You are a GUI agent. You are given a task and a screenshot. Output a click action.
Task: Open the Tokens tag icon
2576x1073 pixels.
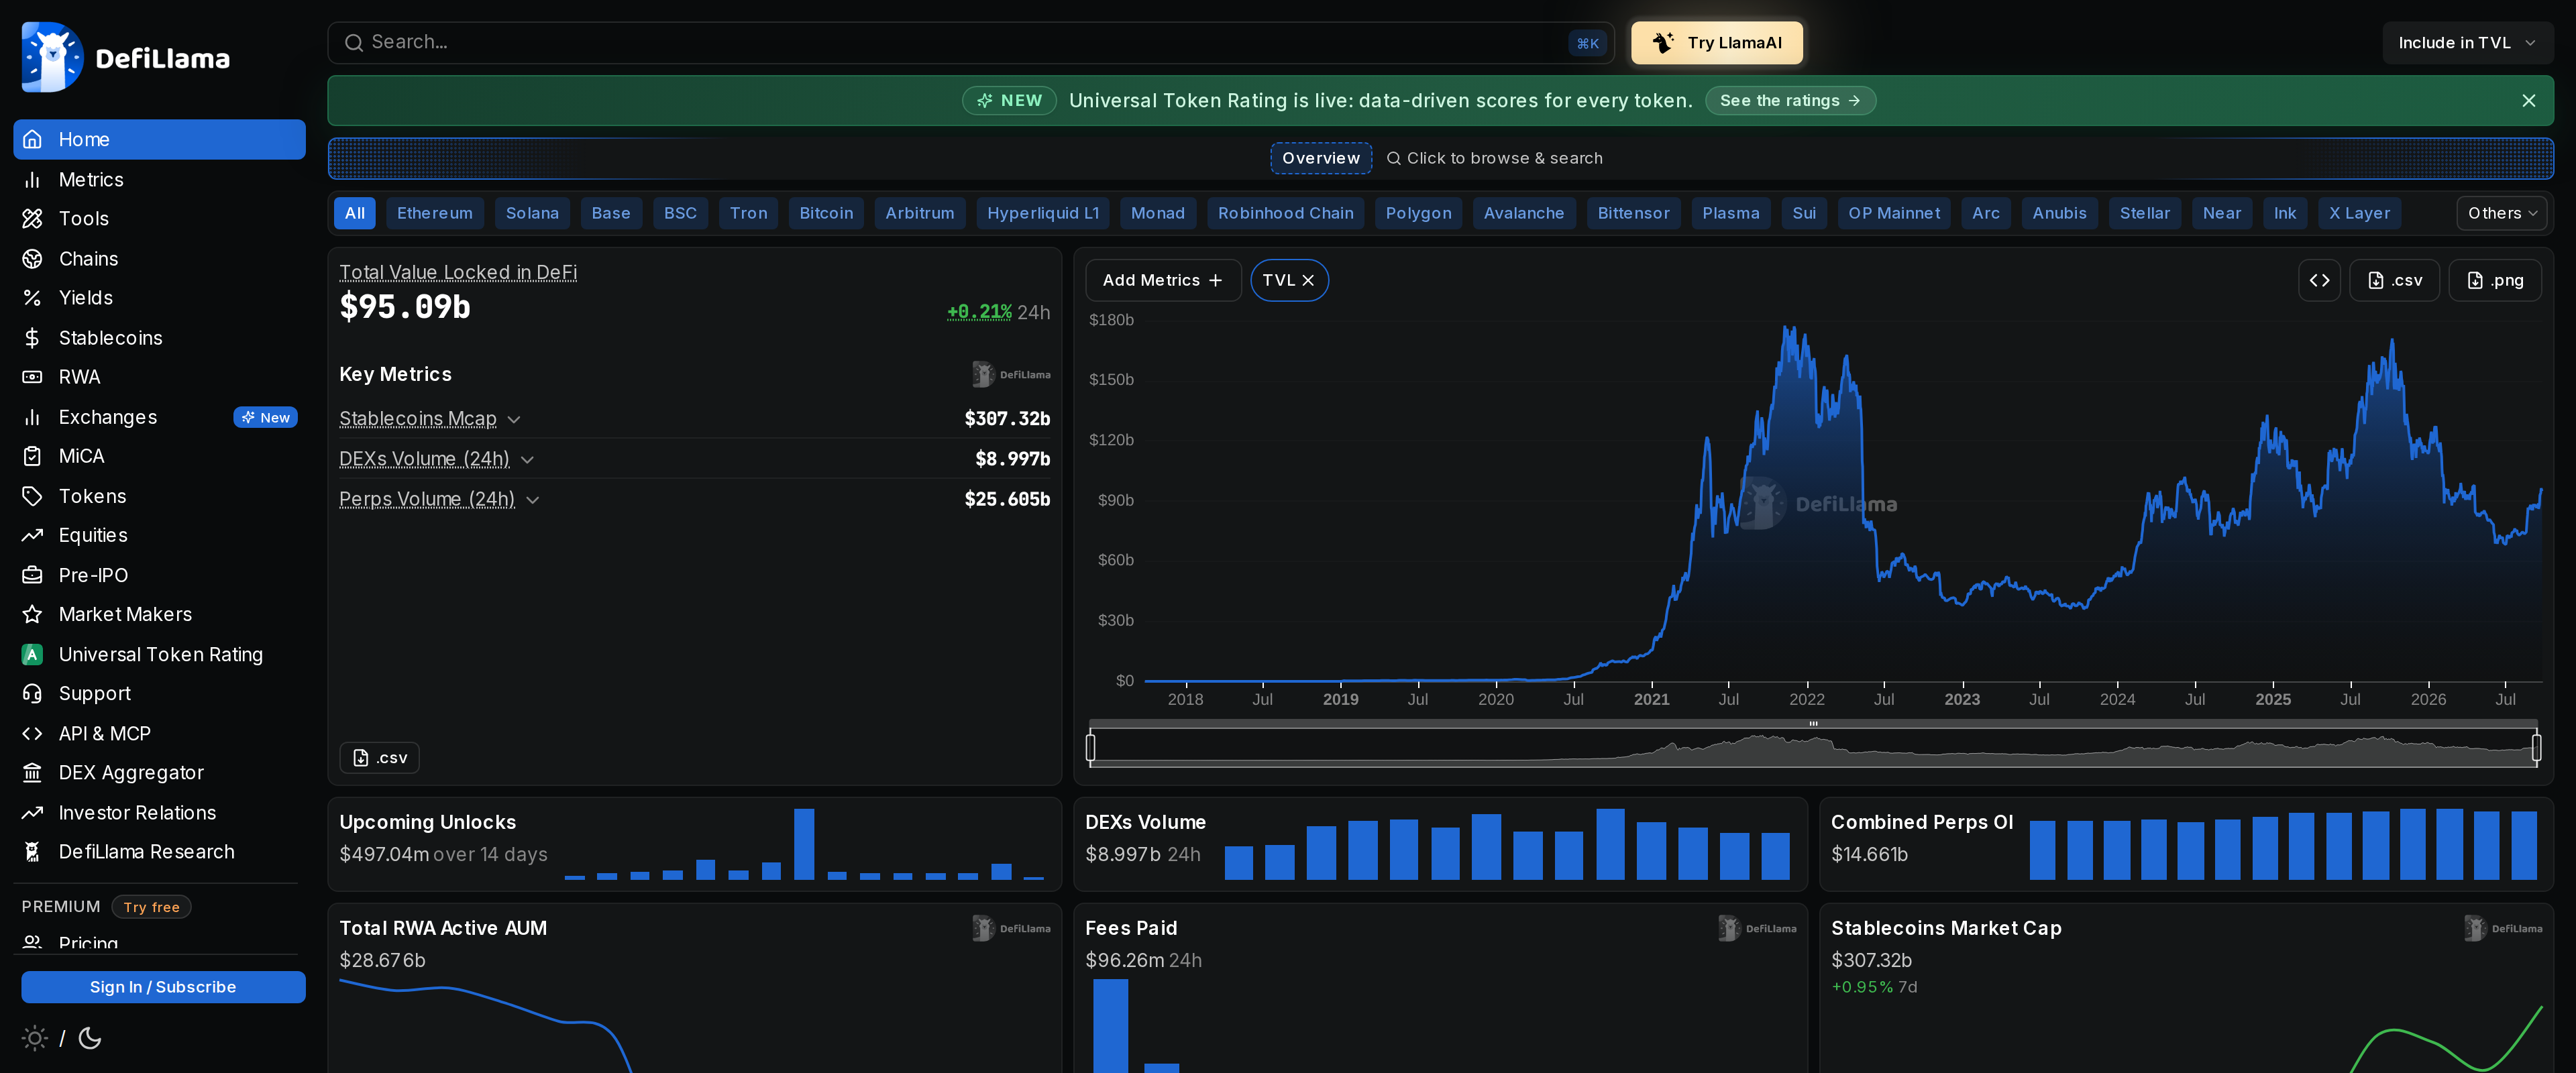click(x=32, y=496)
